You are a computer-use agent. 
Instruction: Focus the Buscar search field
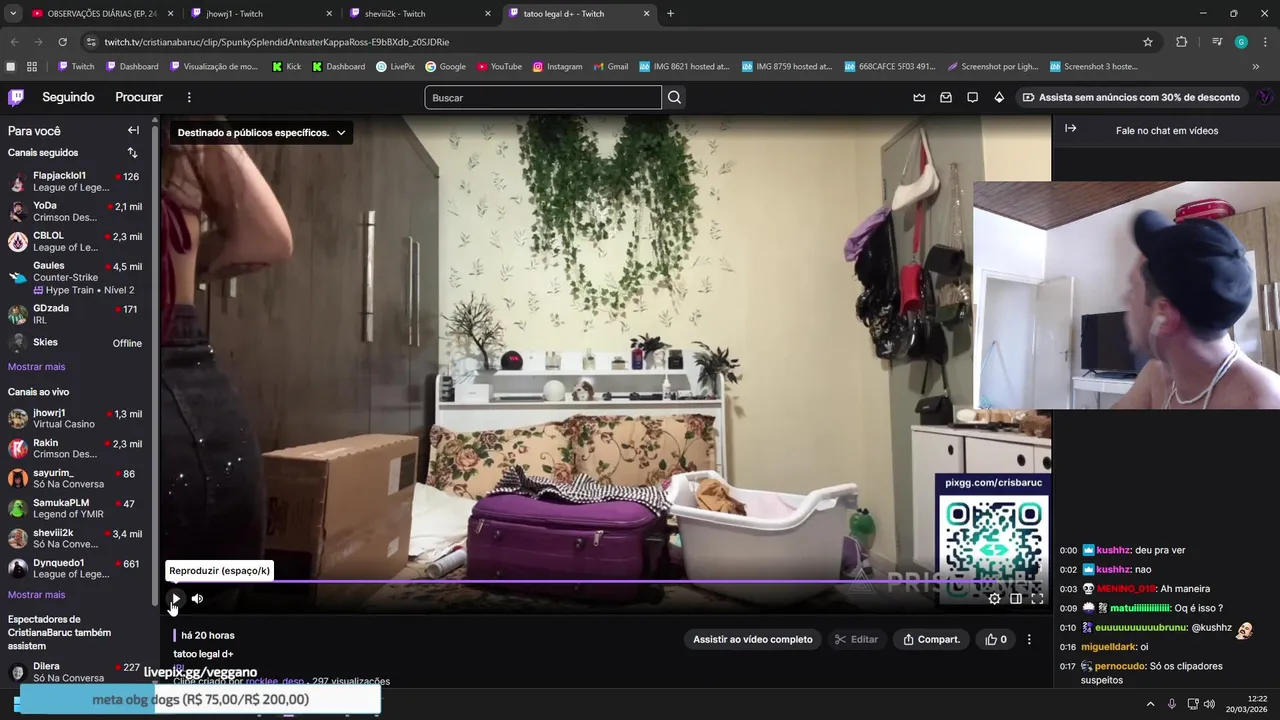[x=543, y=97]
